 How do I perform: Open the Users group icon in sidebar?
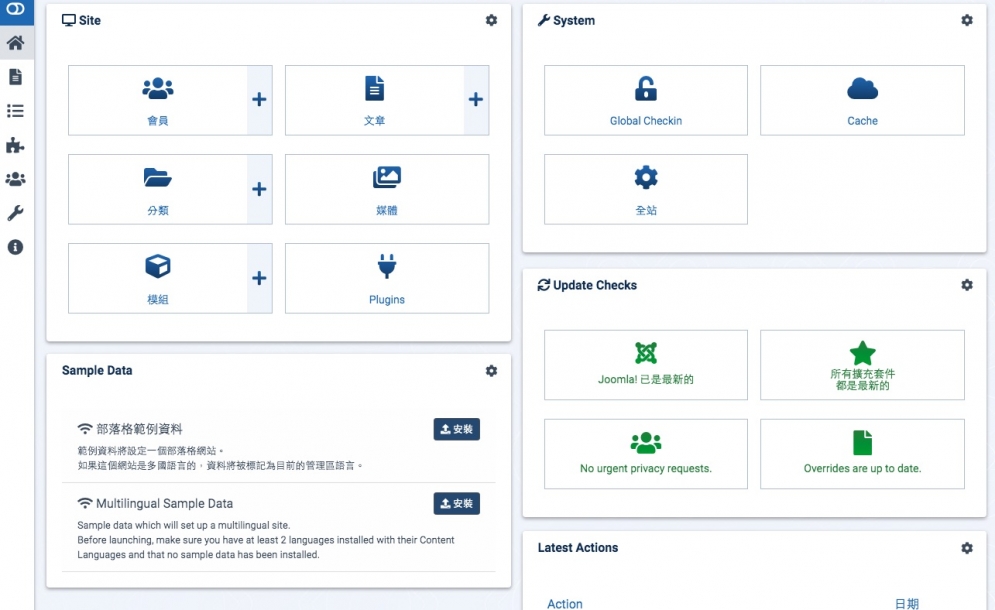pos(15,179)
